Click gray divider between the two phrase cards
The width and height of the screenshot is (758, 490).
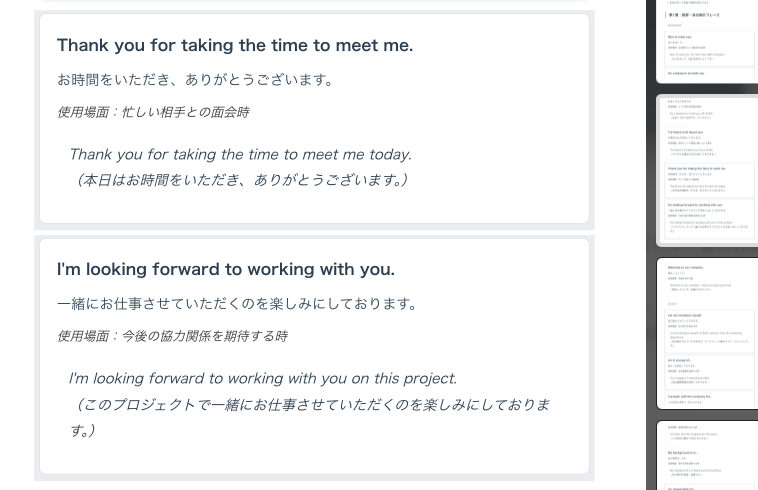point(314,230)
